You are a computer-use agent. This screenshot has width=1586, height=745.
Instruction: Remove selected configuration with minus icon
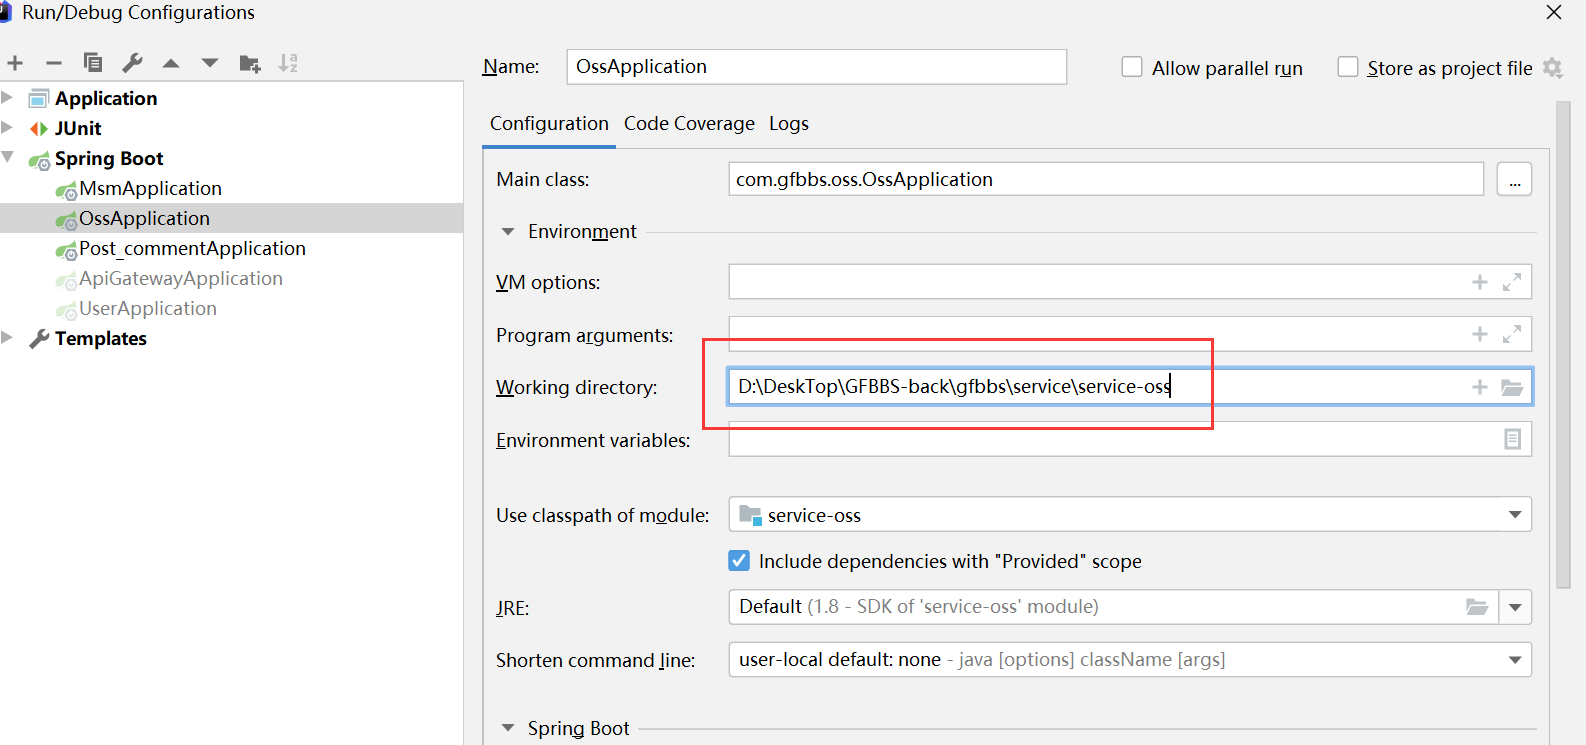pyautogui.click(x=54, y=63)
